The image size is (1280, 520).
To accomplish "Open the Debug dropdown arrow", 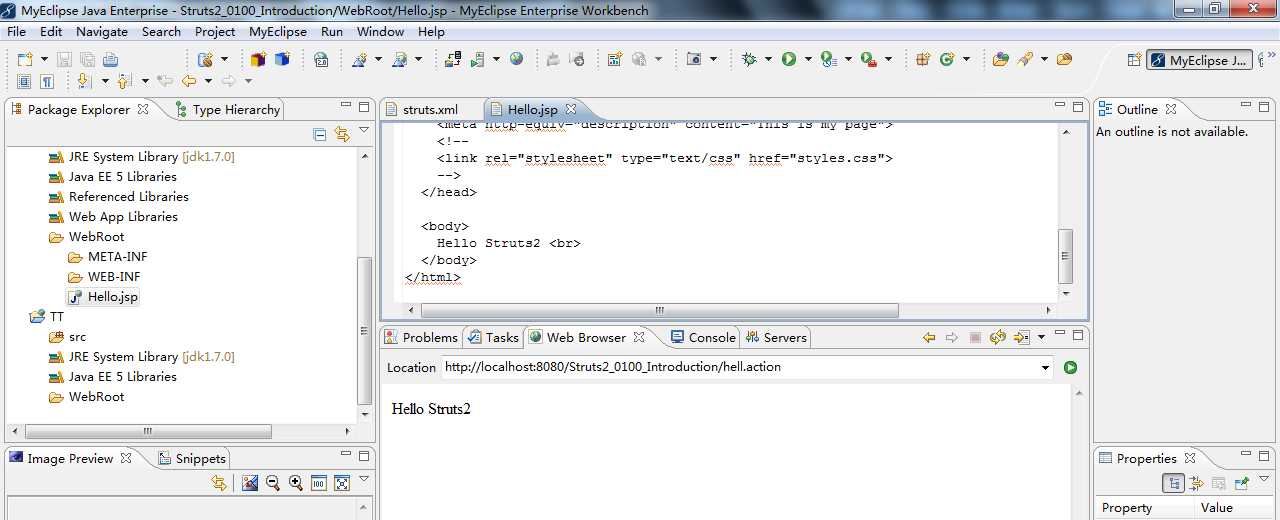I will coord(768,60).
